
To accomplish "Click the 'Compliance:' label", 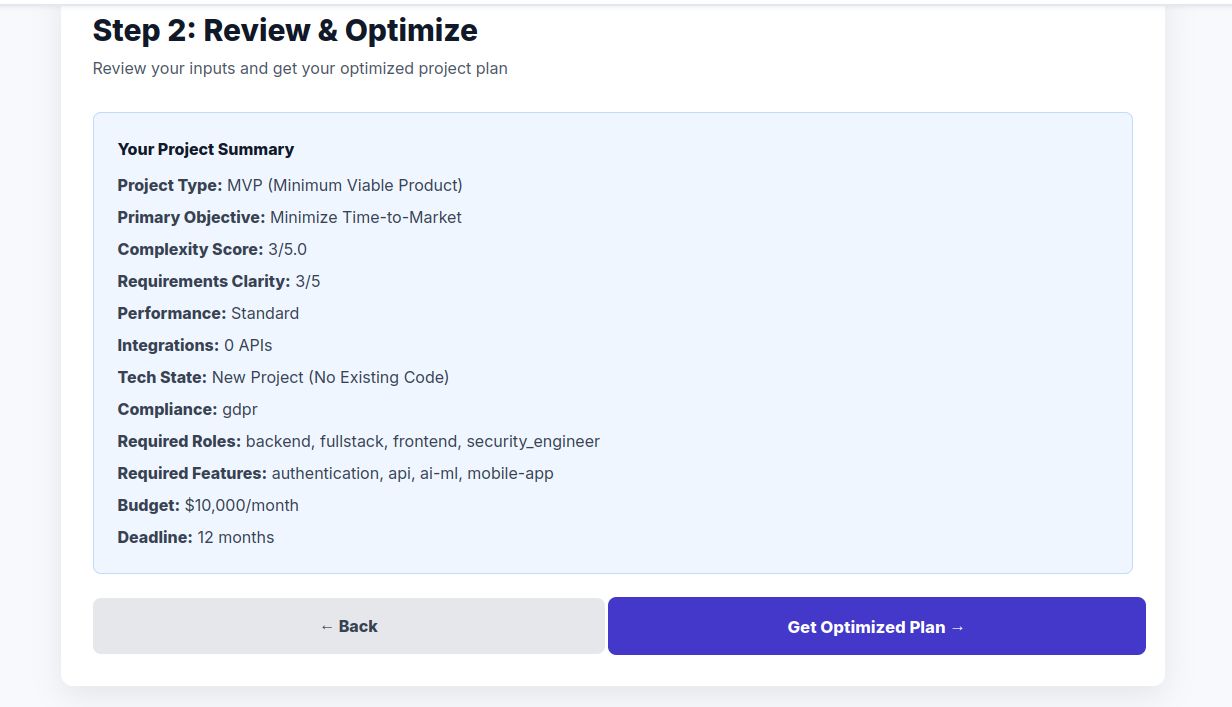I will point(167,409).
